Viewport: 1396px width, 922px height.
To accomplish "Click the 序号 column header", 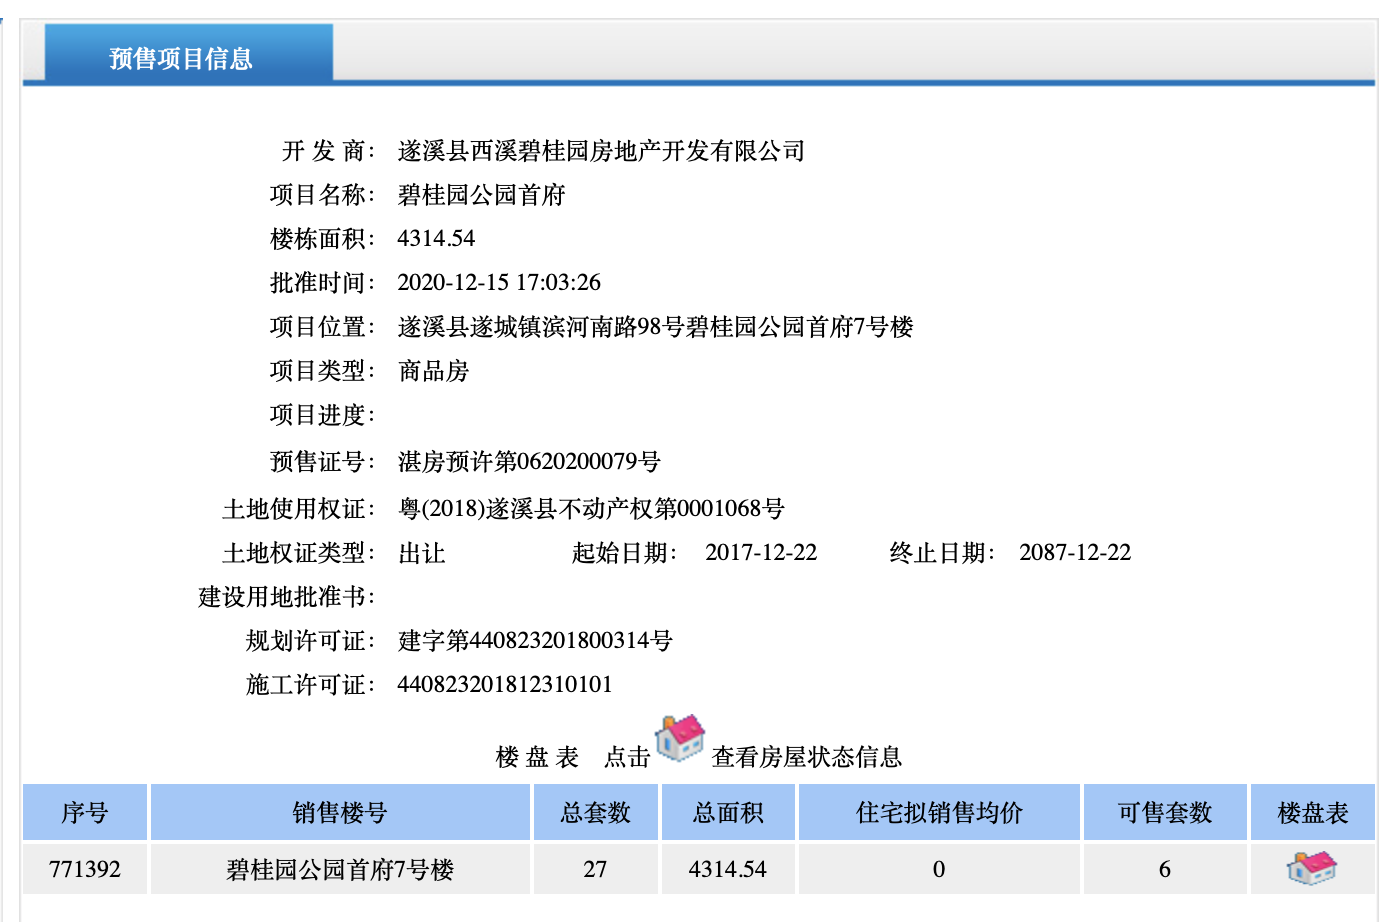I will (x=85, y=812).
